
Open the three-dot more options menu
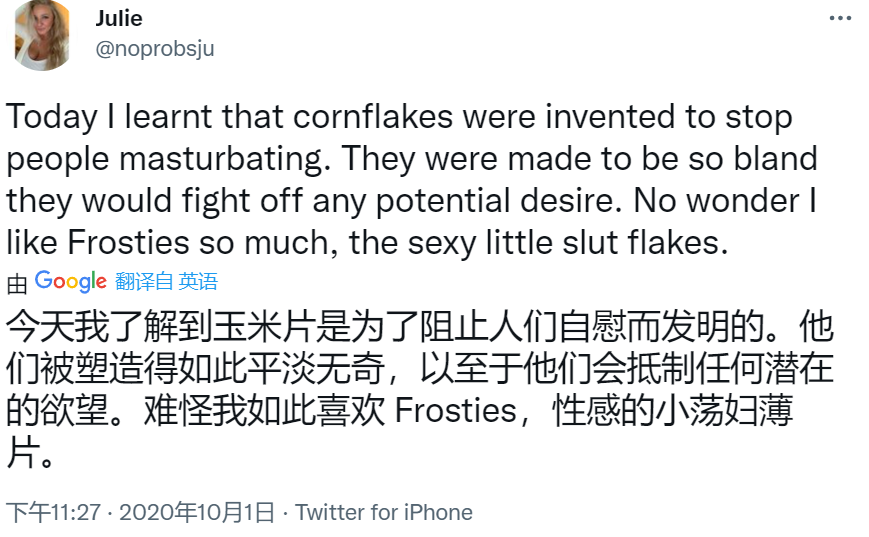[x=840, y=18]
